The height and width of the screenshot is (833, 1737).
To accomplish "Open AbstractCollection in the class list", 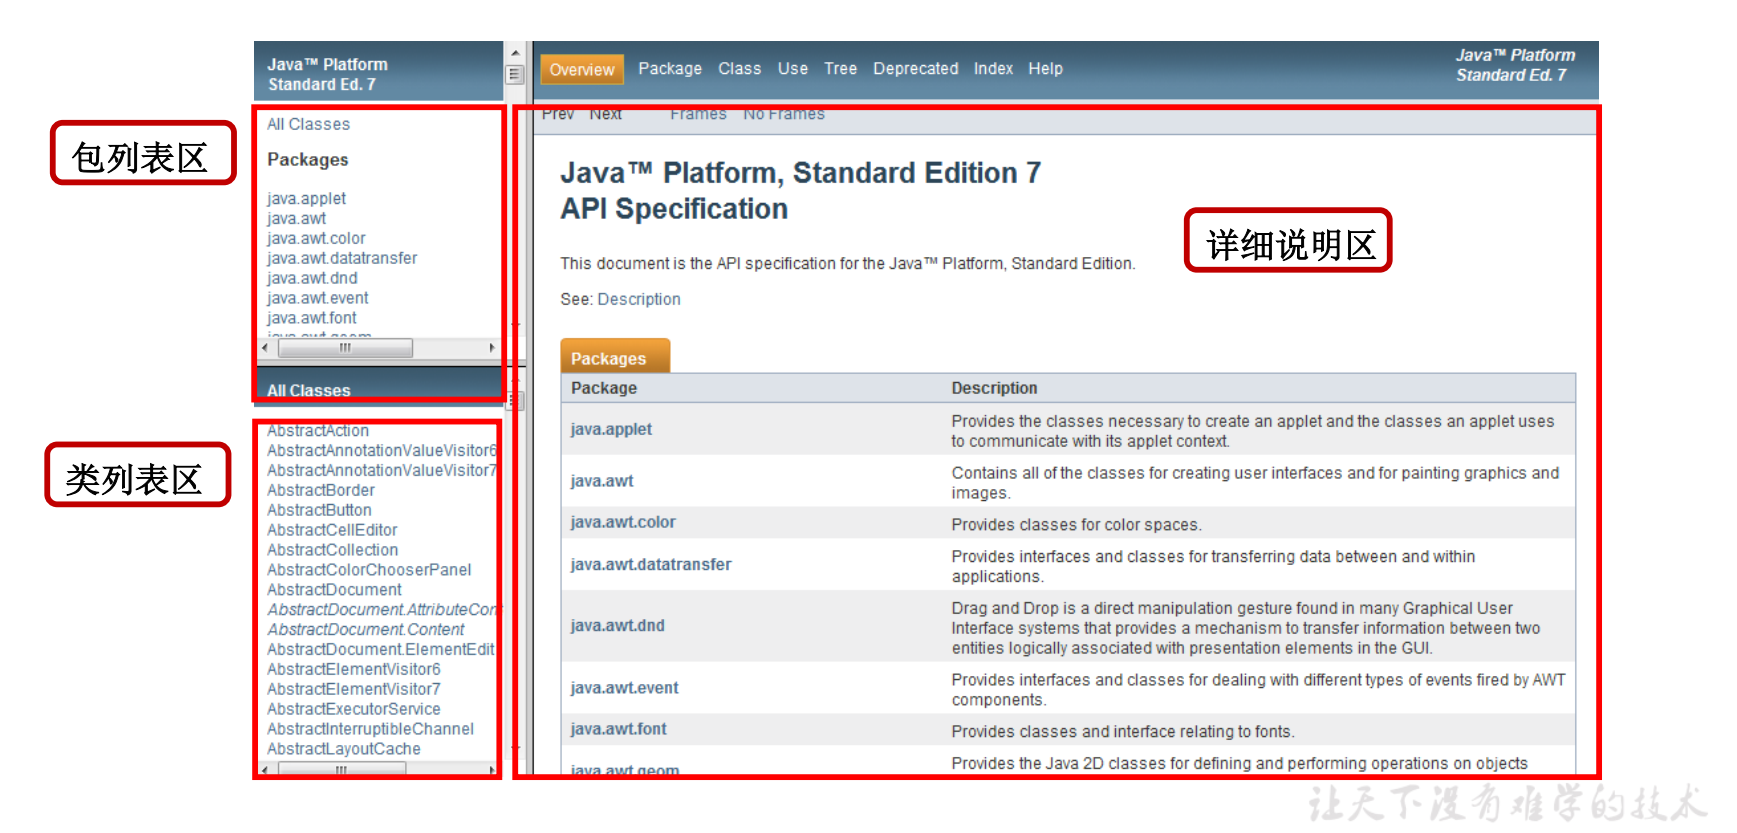I will click(x=332, y=551).
